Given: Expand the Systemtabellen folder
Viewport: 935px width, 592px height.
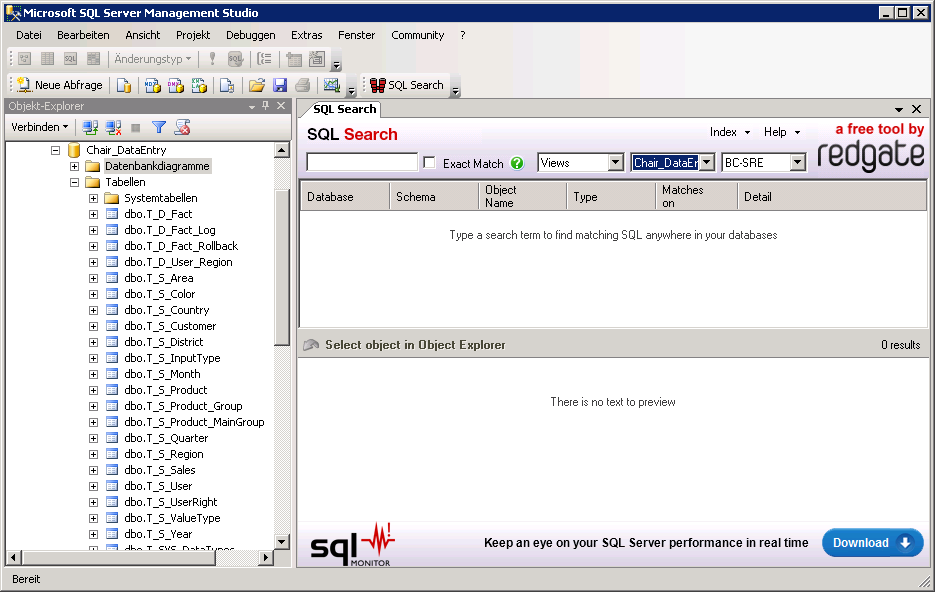Looking at the screenshot, I should pos(94,199).
